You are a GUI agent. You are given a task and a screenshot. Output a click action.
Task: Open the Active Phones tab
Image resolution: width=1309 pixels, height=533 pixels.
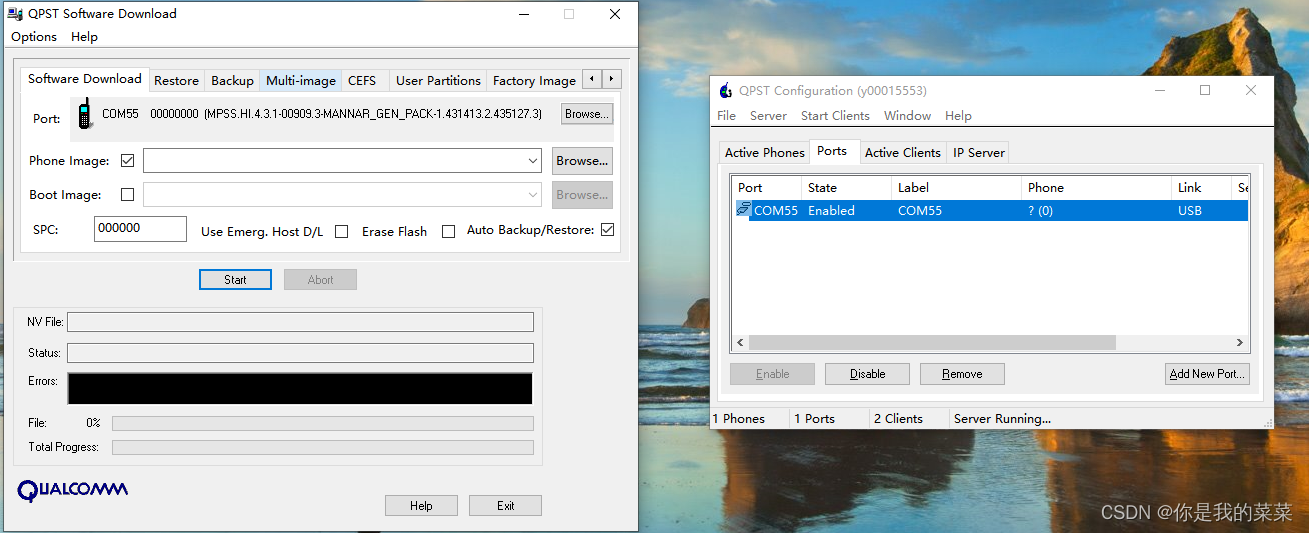[764, 153]
